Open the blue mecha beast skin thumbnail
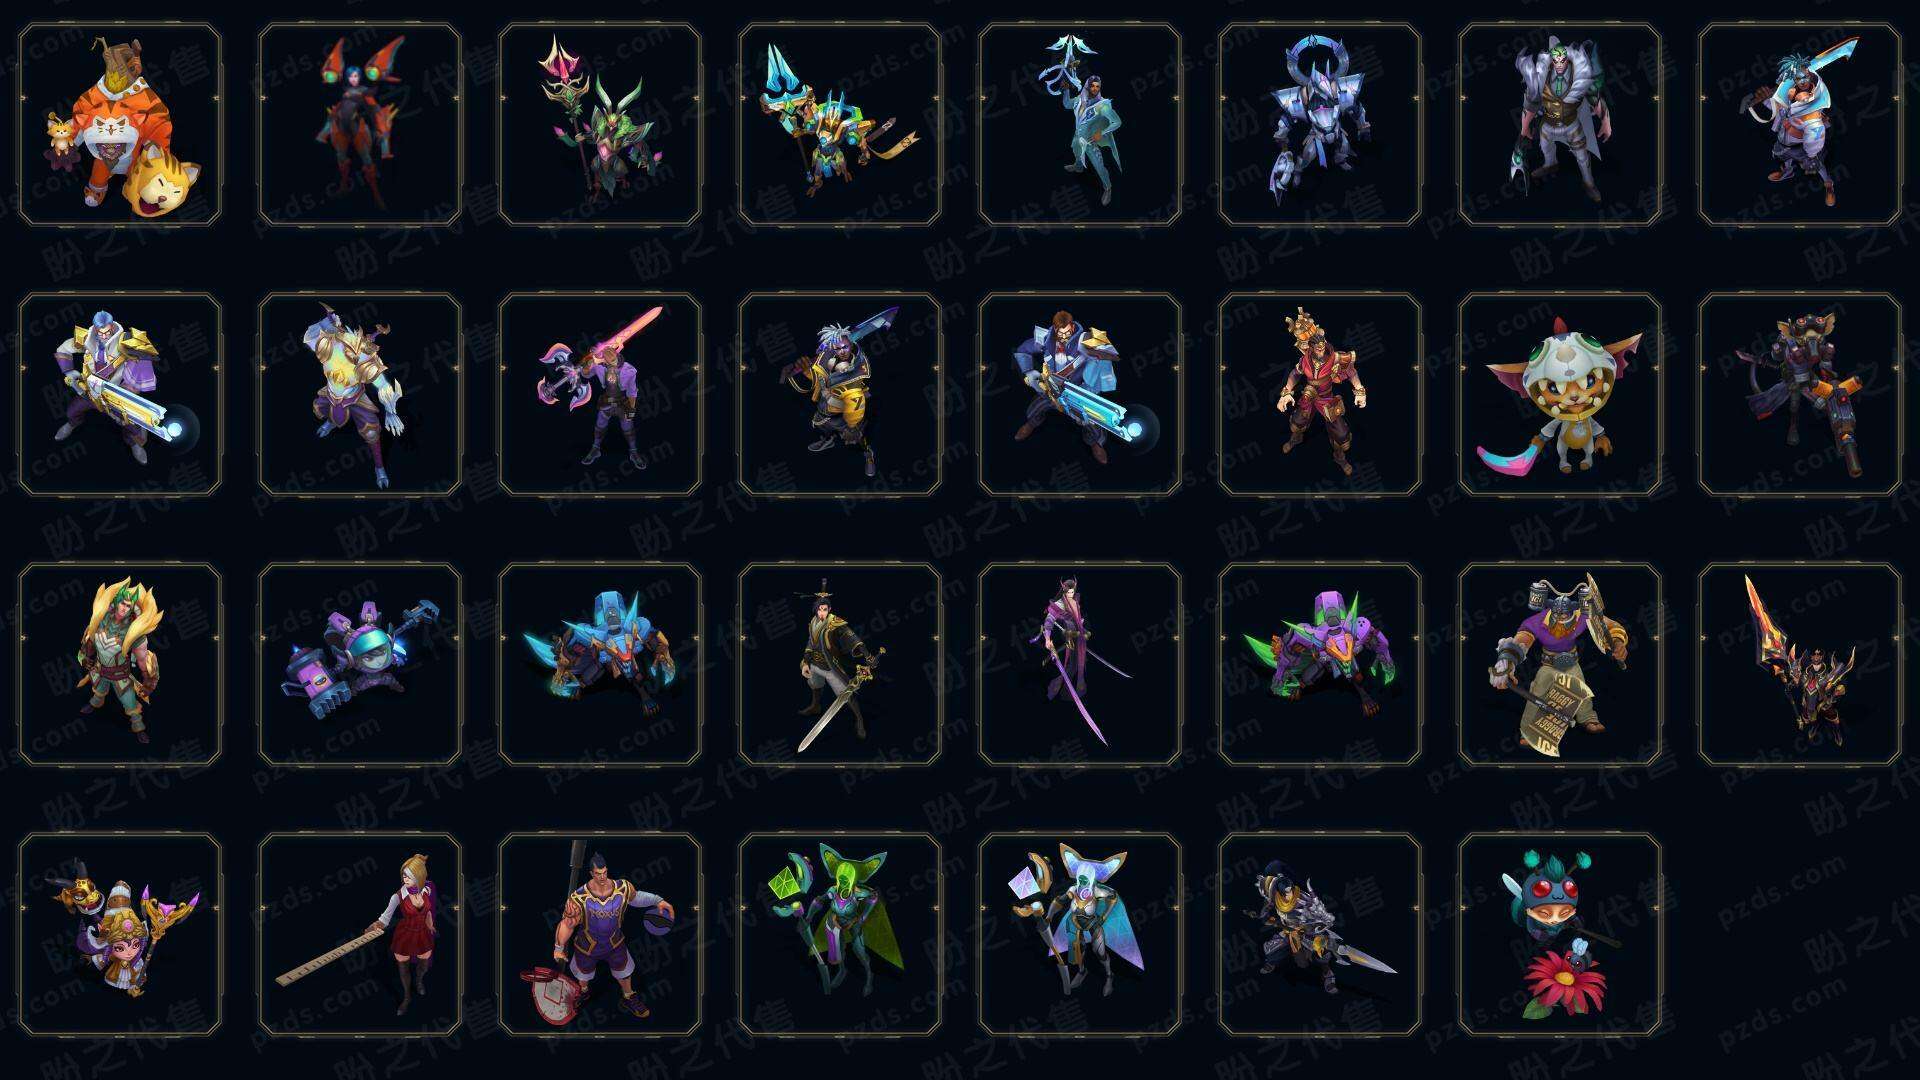Image resolution: width=1920 pixels, height=1080 pixels. click(x=600, y=665)
